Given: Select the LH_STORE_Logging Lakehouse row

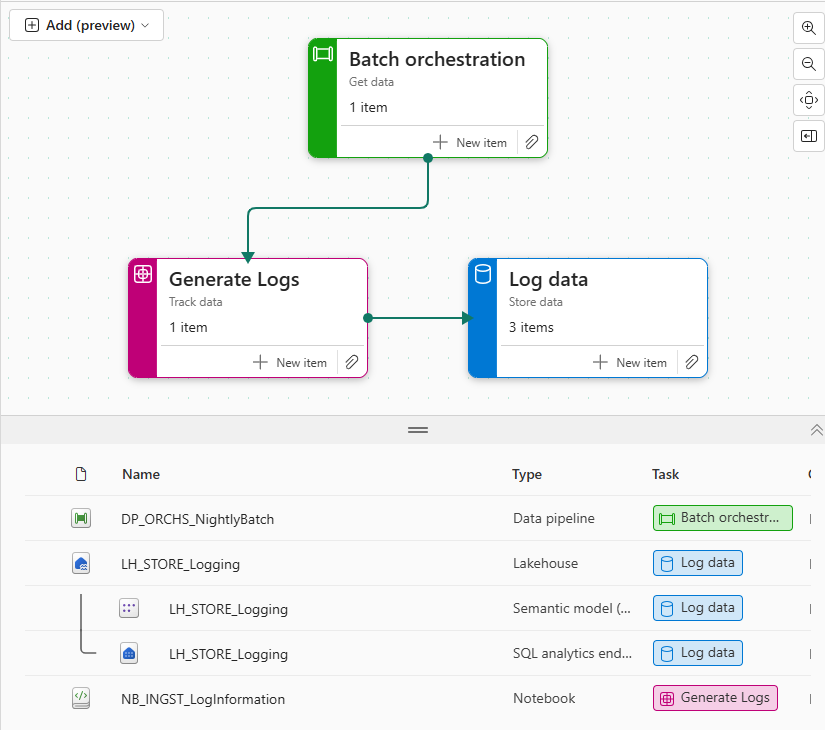Looking at the screenshot, I should 180,564.
